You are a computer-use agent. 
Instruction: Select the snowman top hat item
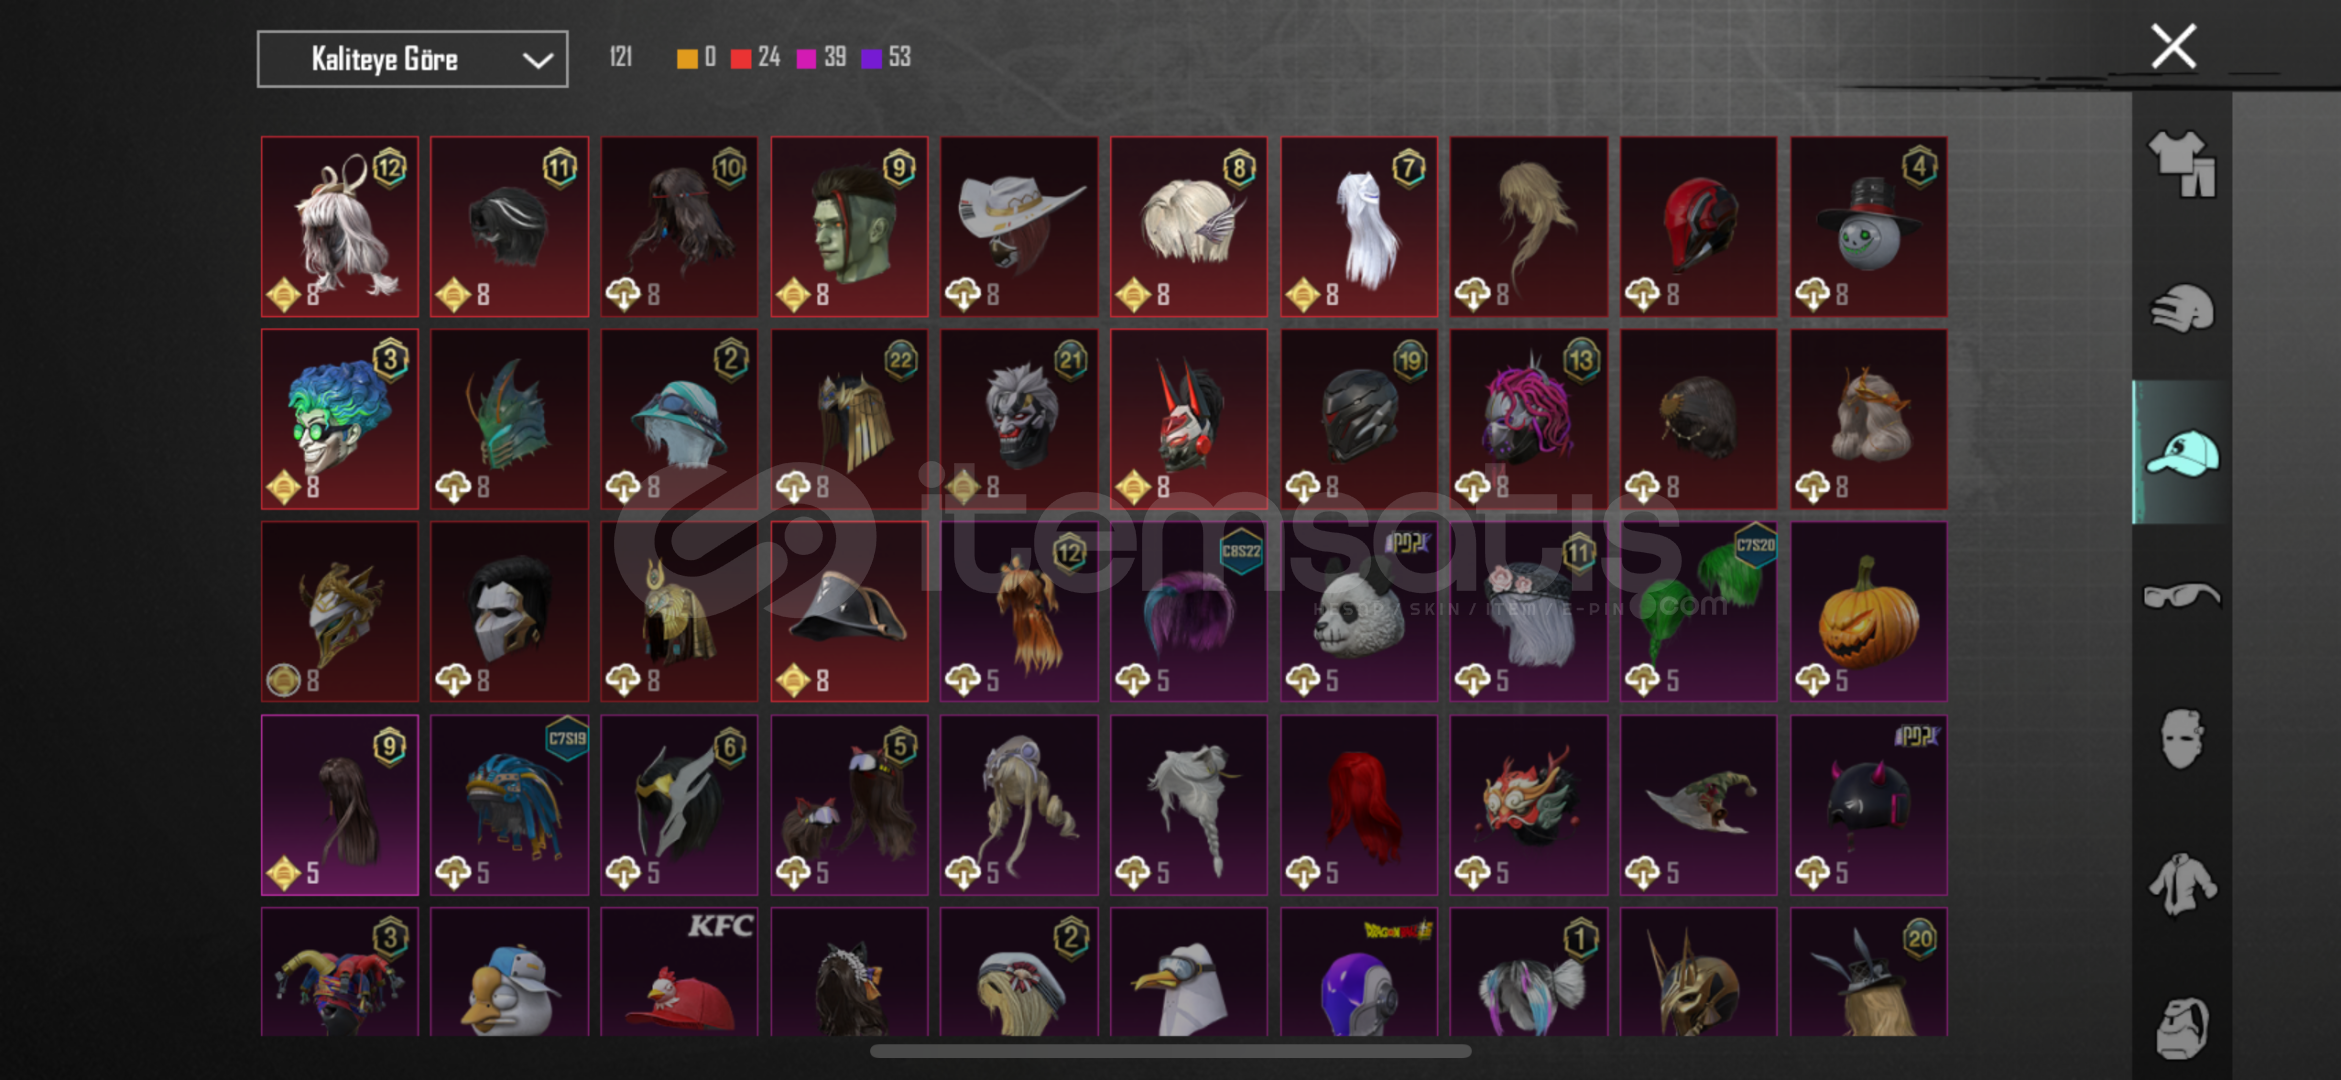(1868, 227)
